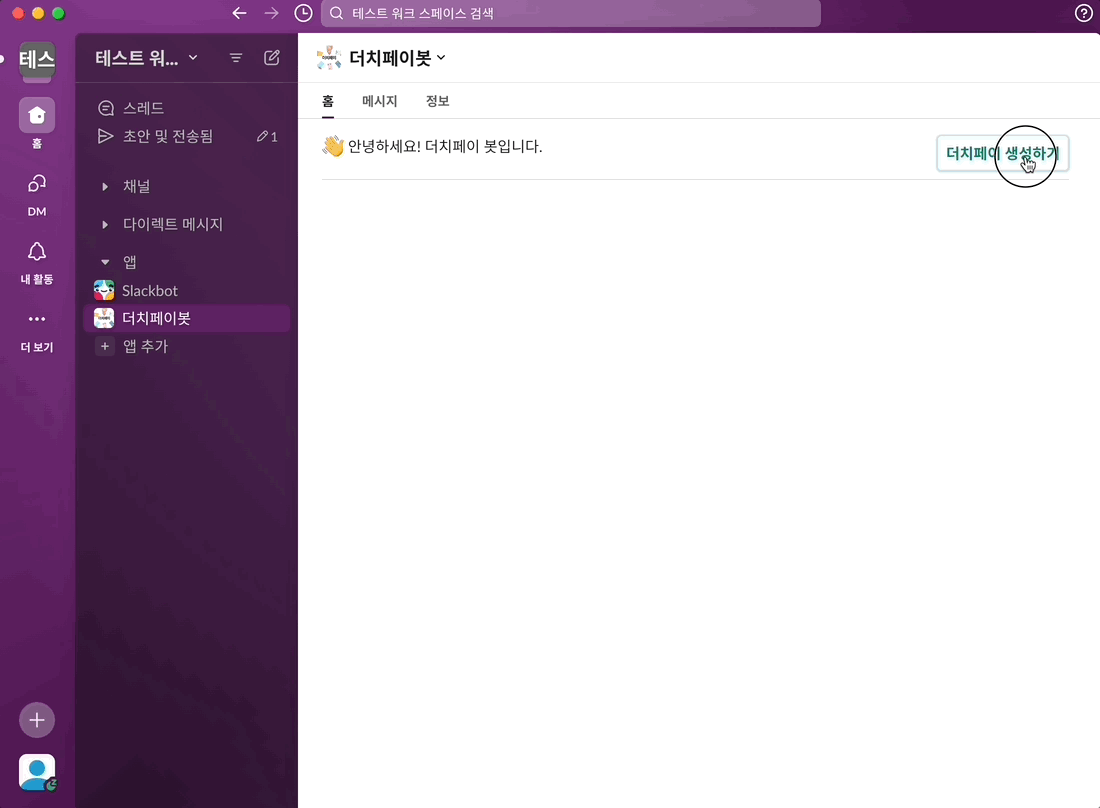The image size is (1100, 808).
Task: Select the 테스 workspace icon
Action: coord(37,60)
